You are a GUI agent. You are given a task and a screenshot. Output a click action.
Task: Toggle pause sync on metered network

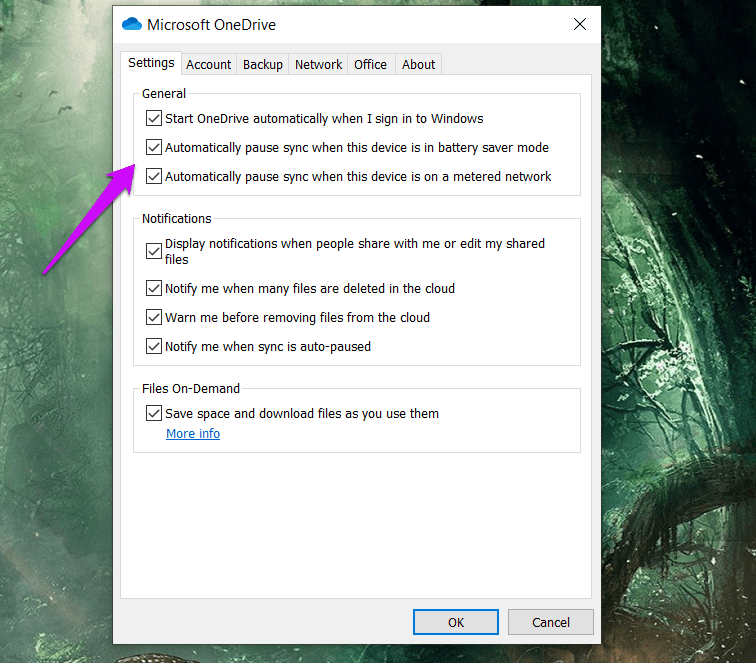[x=154, y=176]
